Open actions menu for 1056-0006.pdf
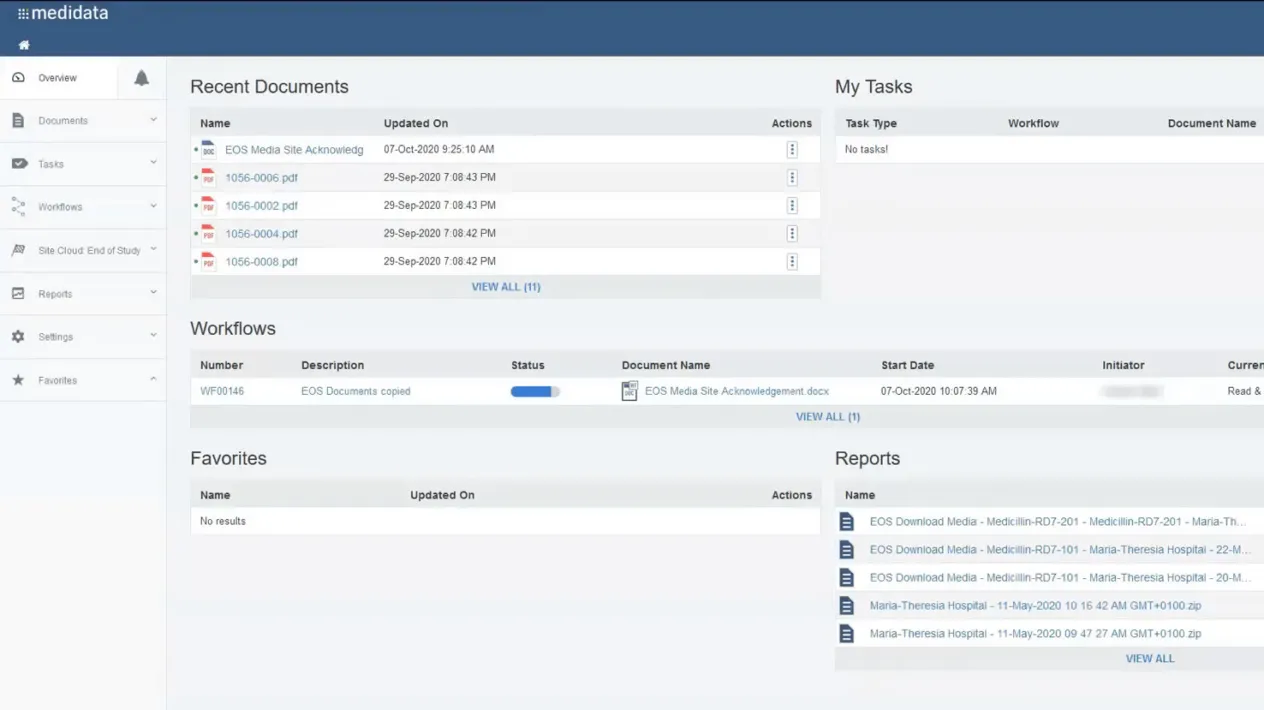The width and height of the screenshot is (1264, 710). click(x=791, y=178)
